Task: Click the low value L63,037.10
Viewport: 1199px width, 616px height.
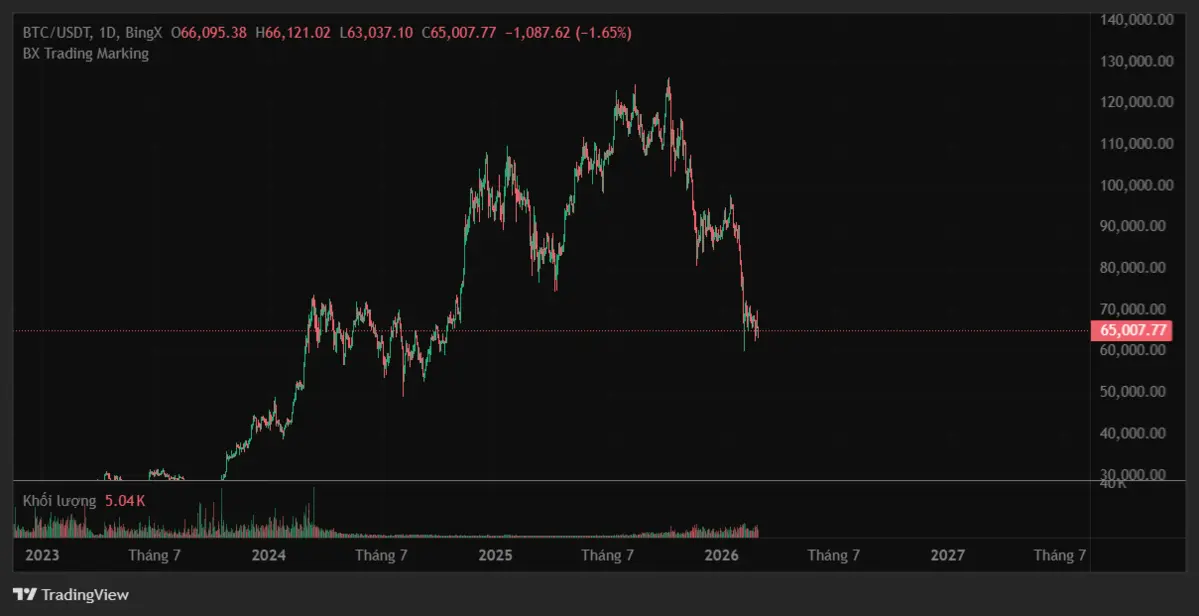Action: 376,32
